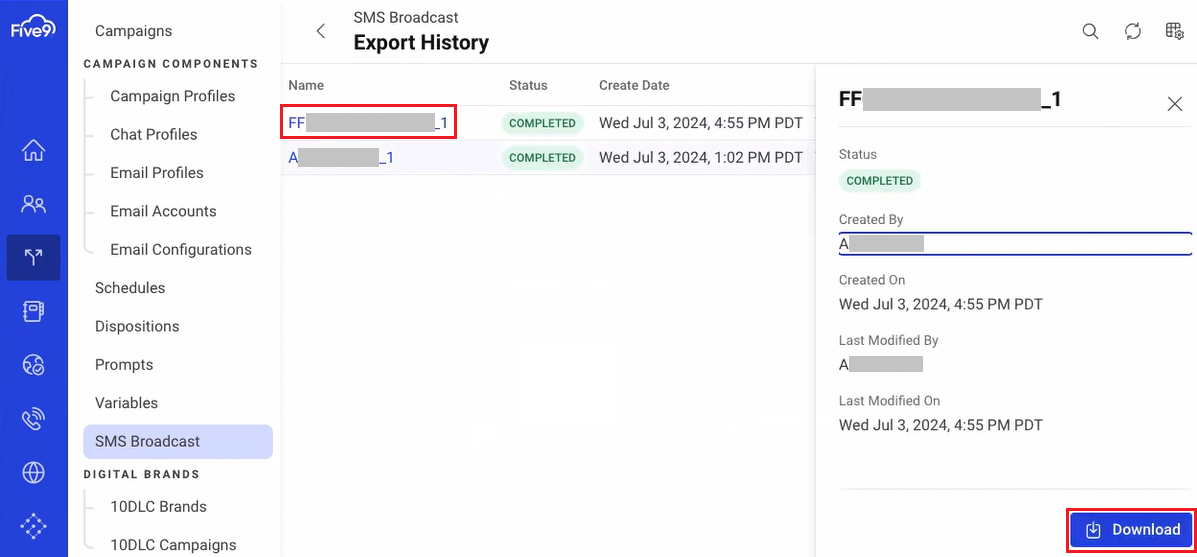Open the diamond dots apps icon

point(34,526)
